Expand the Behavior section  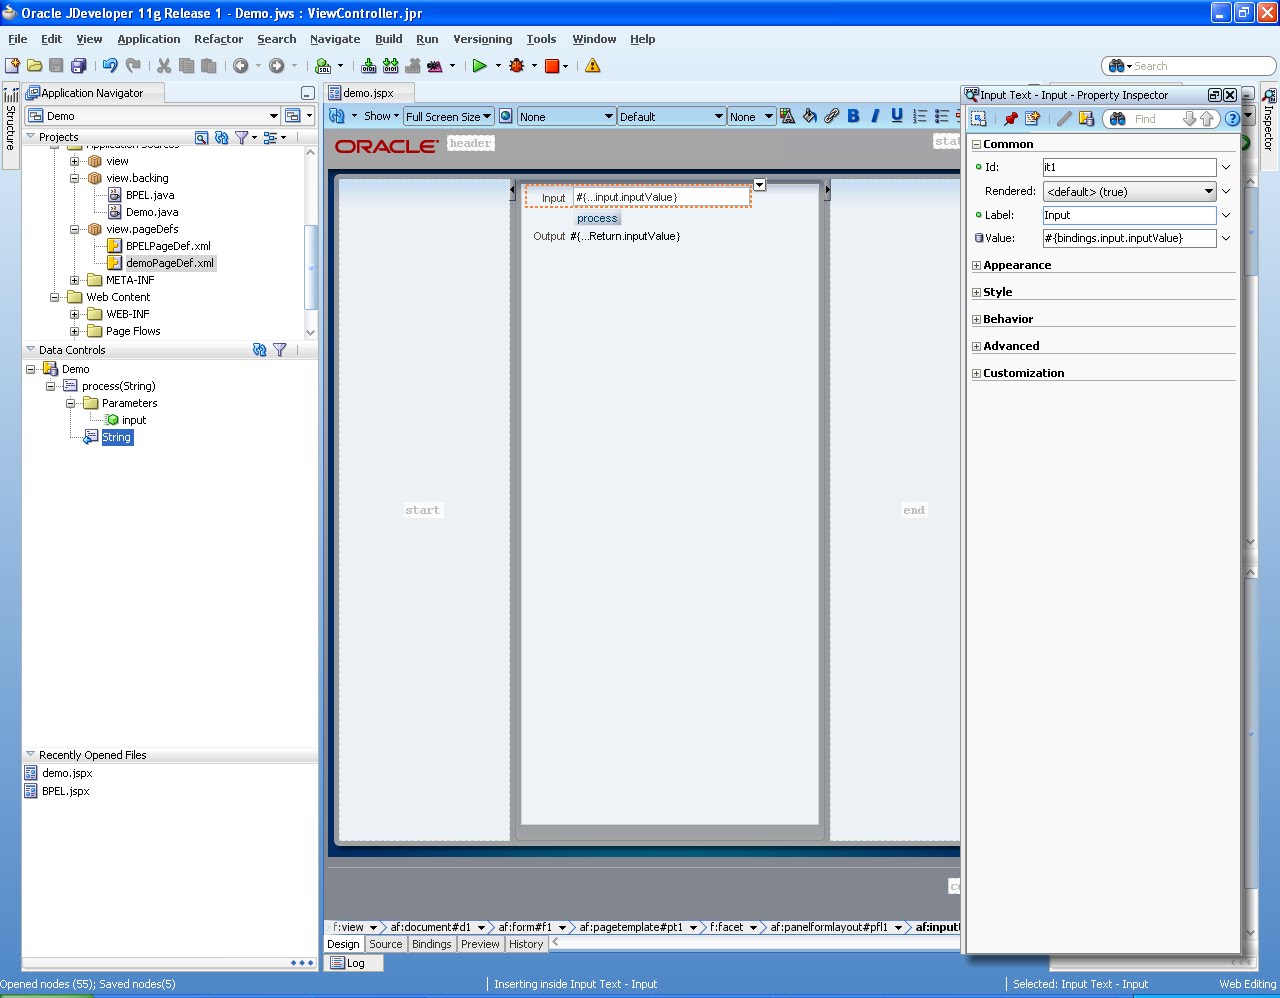[977, 320]
